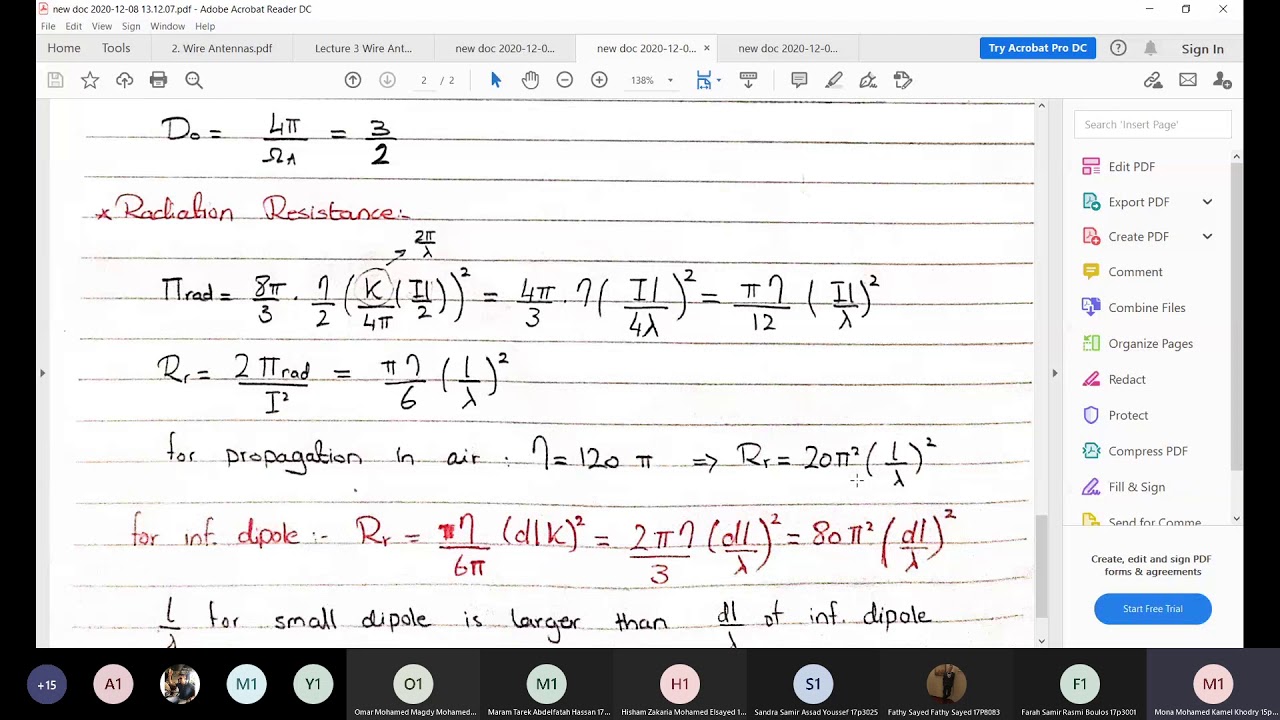
Task: Click the share with others icon
Action: 1222,80
